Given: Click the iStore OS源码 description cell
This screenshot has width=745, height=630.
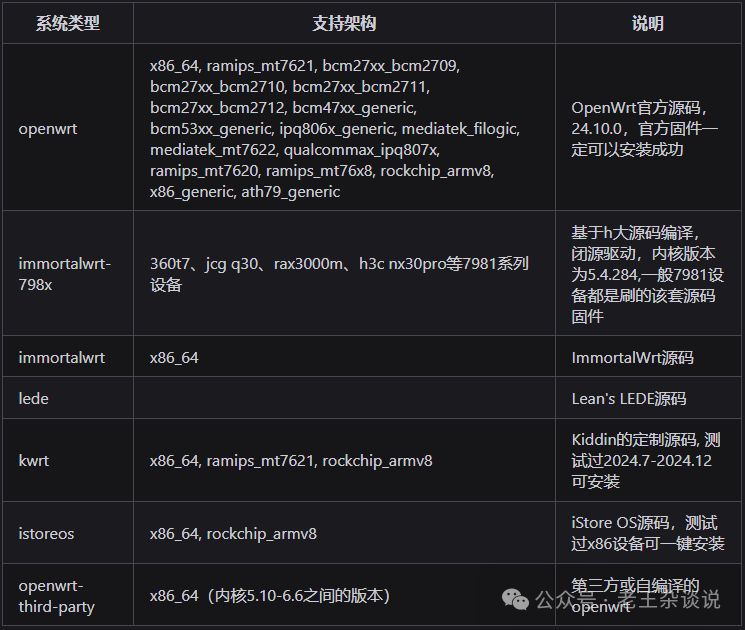Looking at the screenshot, I should pyautogui.click(x=645, y=533).
